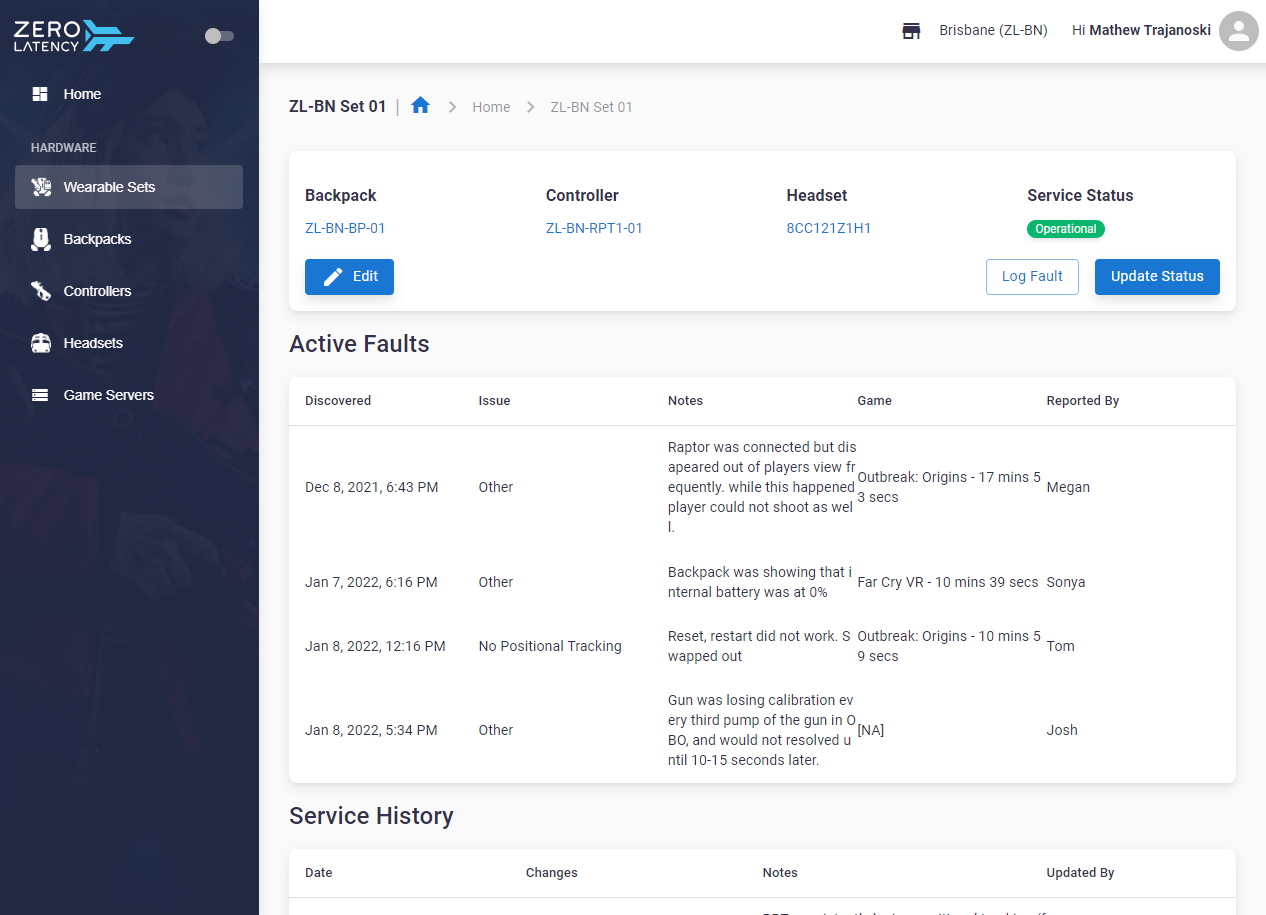Viewport: 1266px width, 915px height.
Task: Select Brisbane (ZL-BN) venue label
Action: pyautogui.click(x=993, y=31)
